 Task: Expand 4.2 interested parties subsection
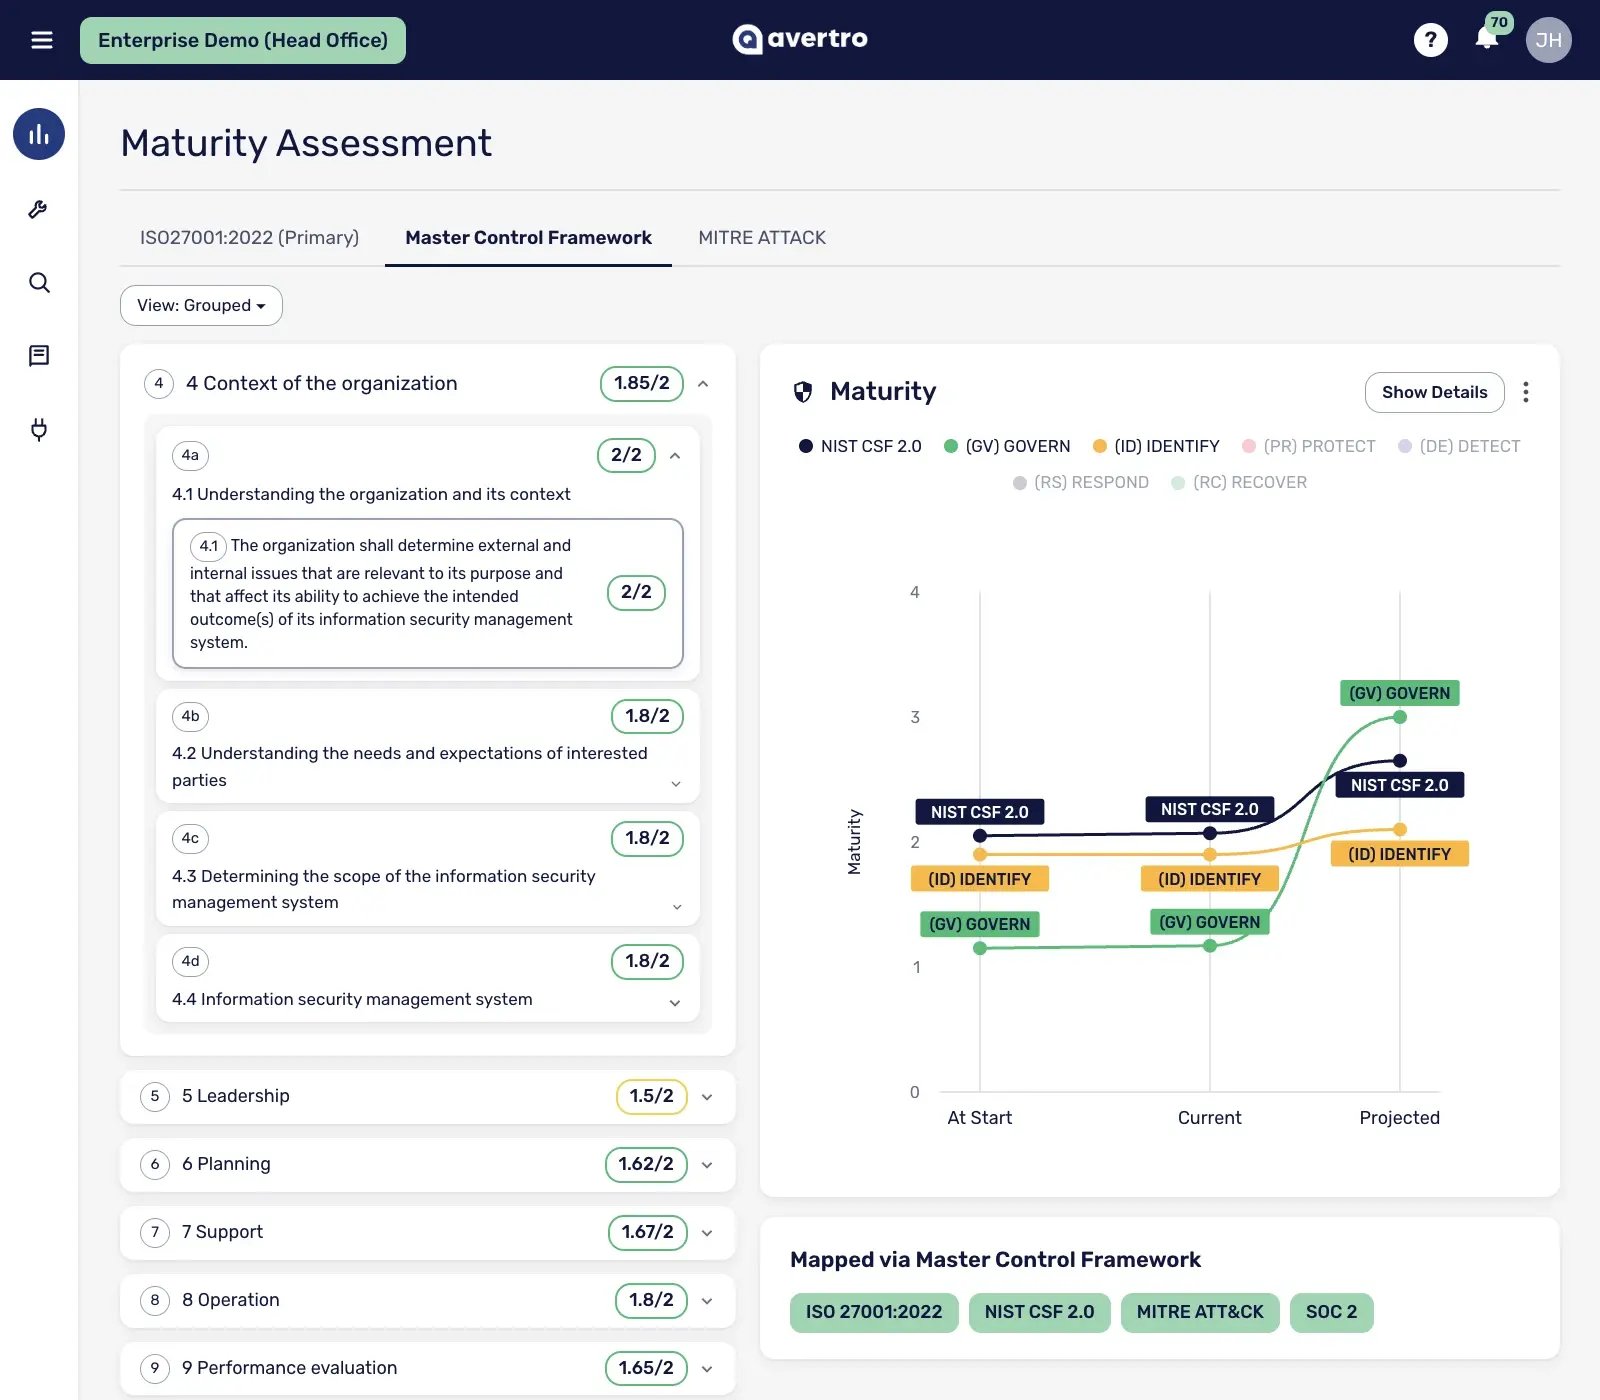tap(676, 784)
